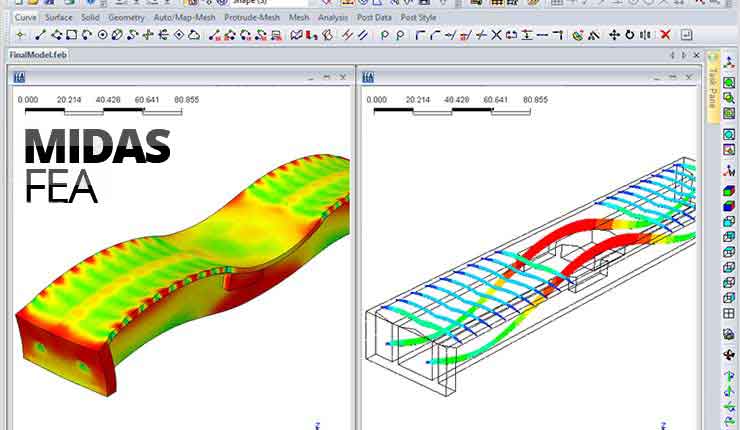
Task: Open the Post Style menu
Action: point(418,17)
